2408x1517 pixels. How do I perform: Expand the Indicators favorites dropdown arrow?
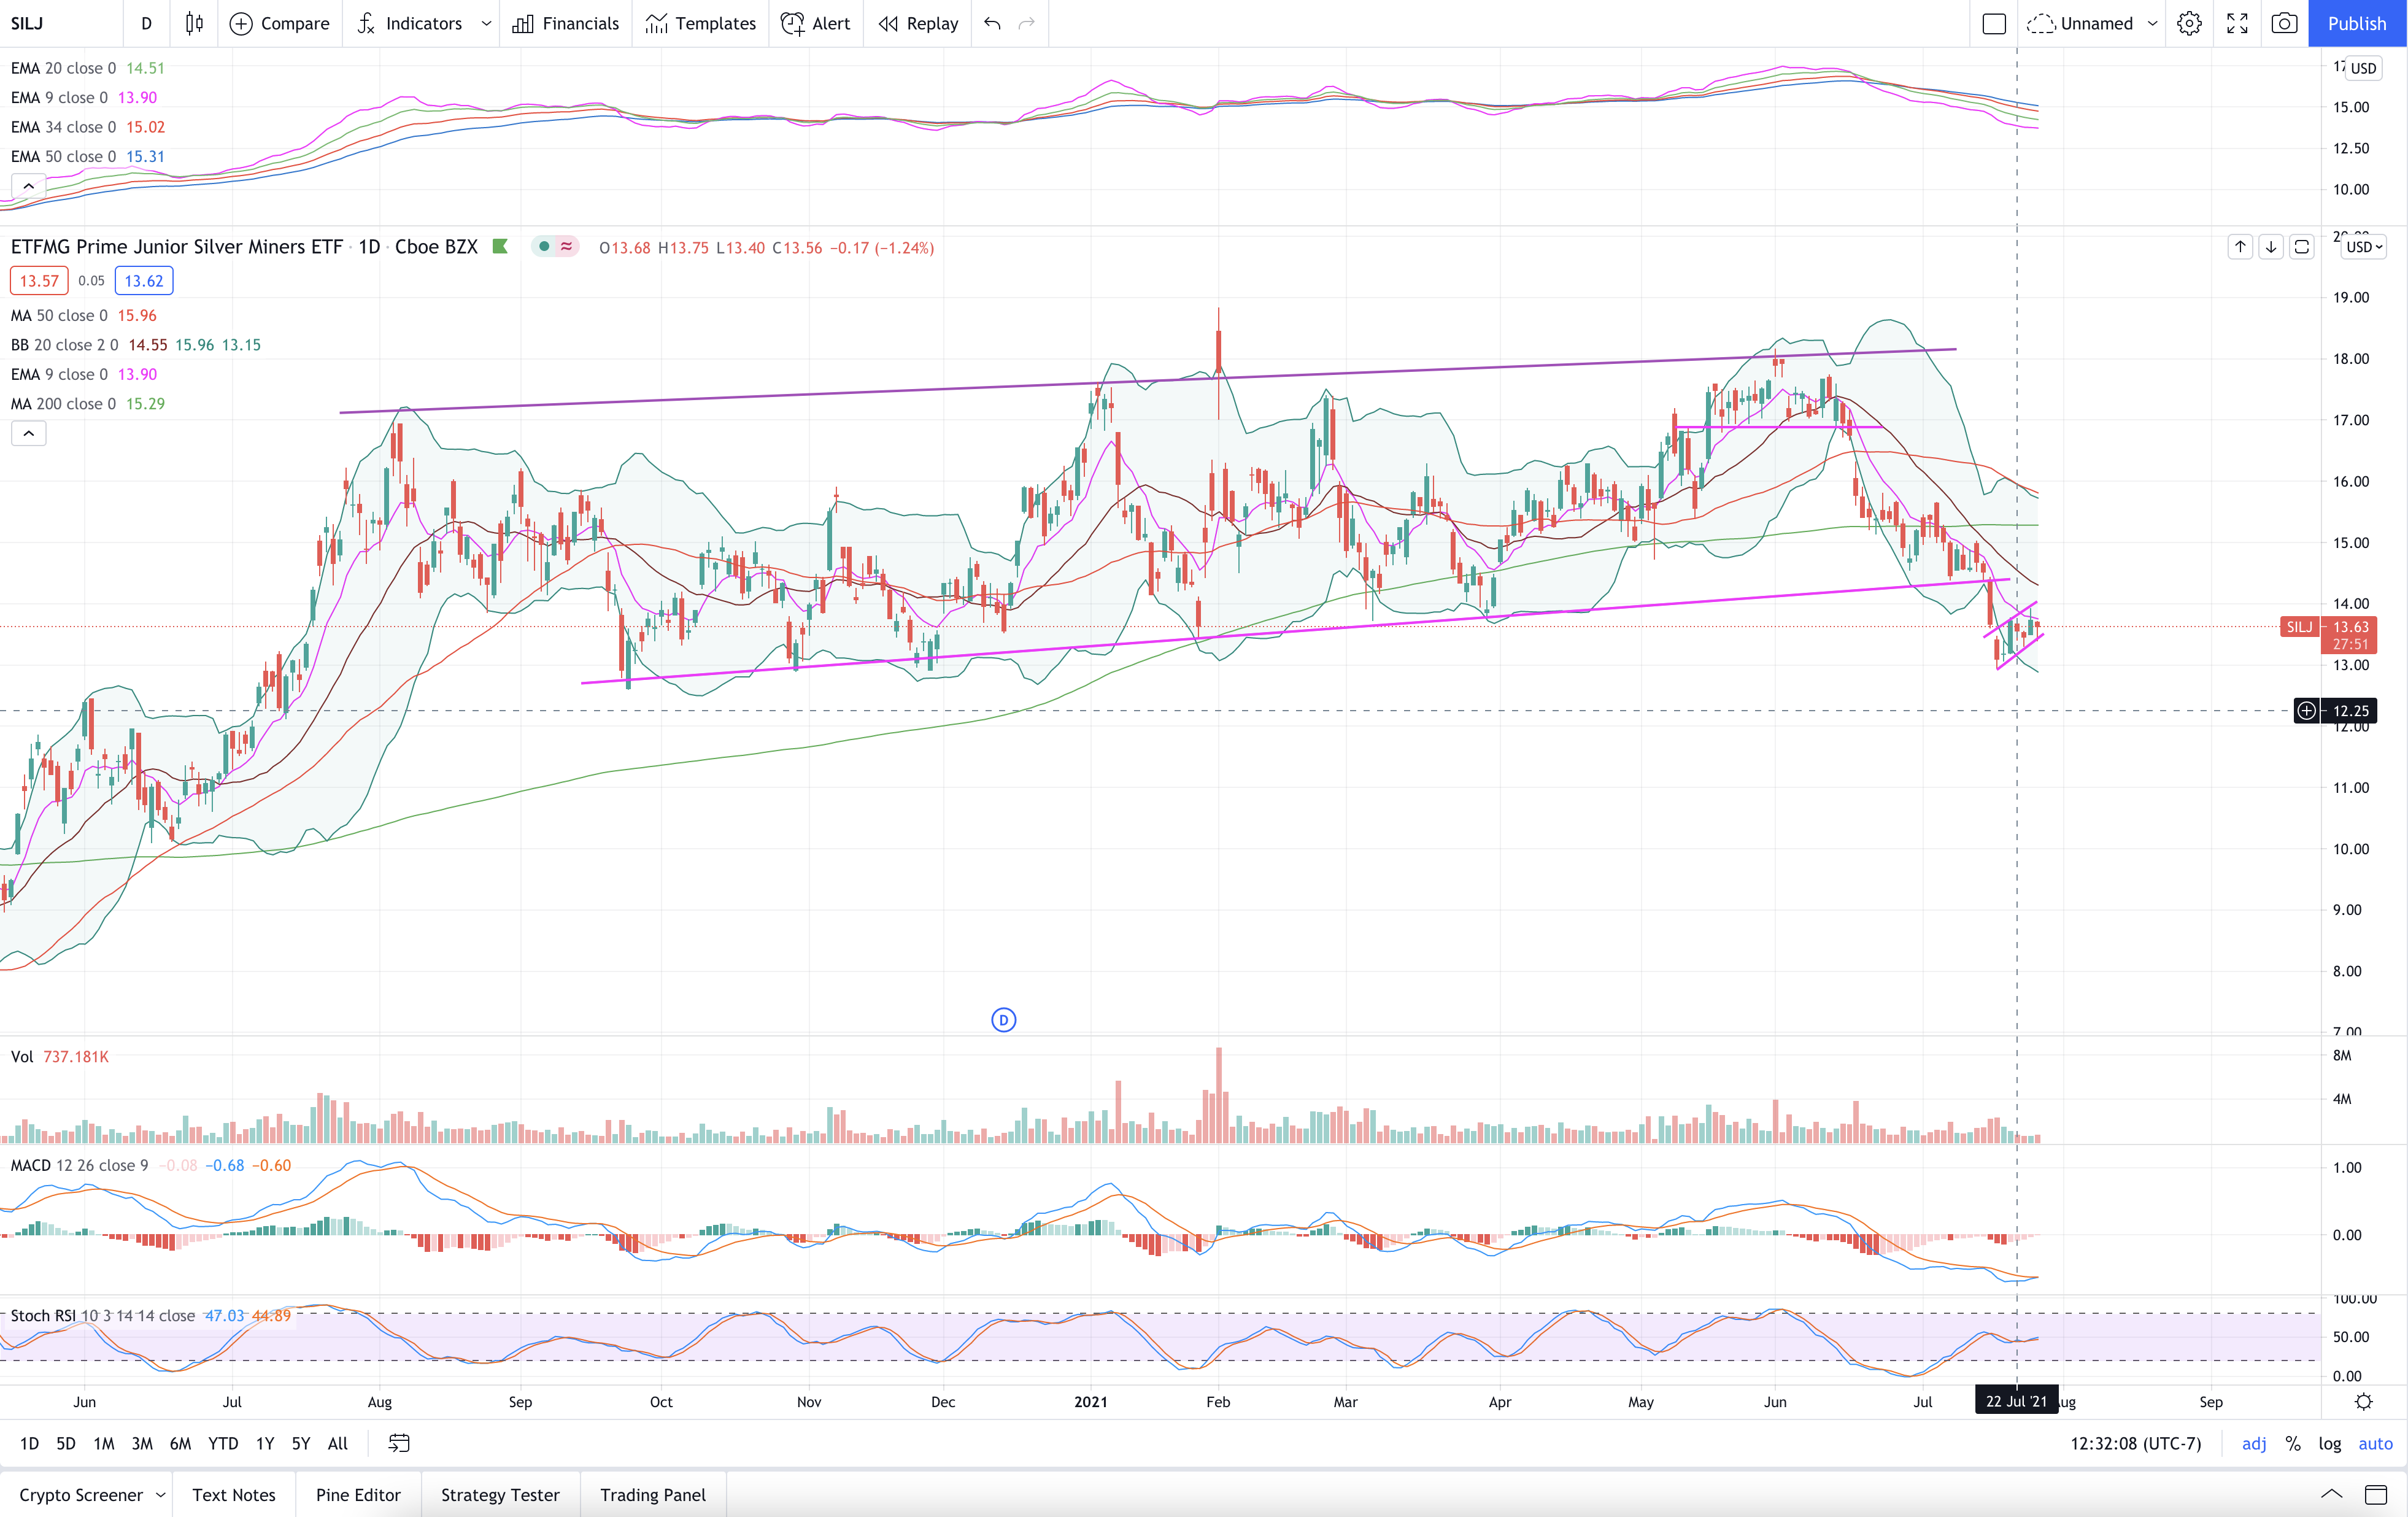tap(486, 23)
